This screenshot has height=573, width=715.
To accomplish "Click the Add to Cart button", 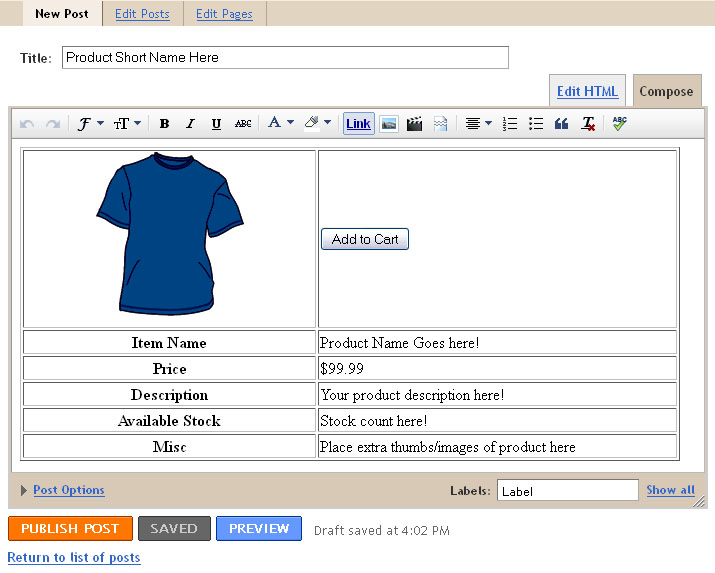I will click(365, 239).
